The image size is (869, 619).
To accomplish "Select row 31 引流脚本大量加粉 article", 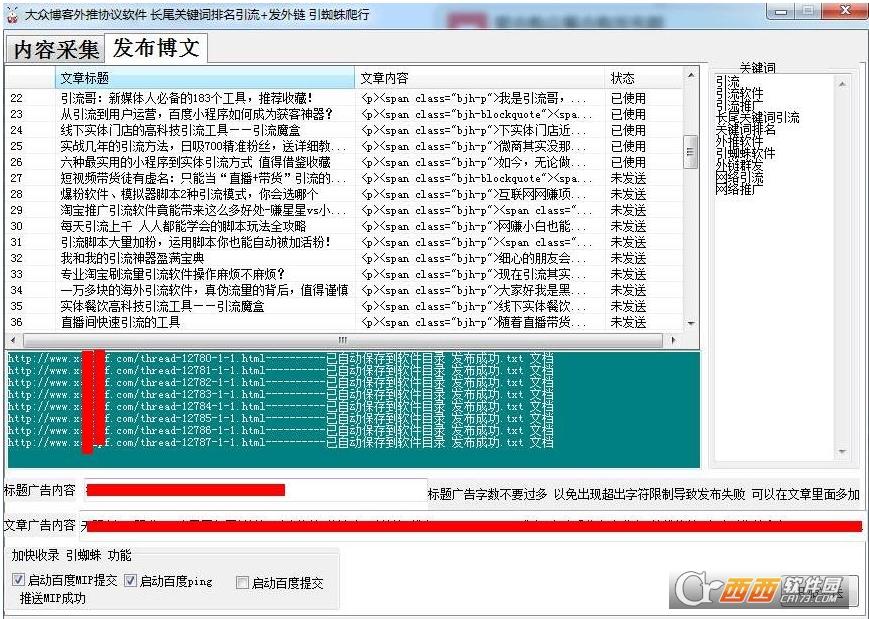I will [x=344, y=242].
